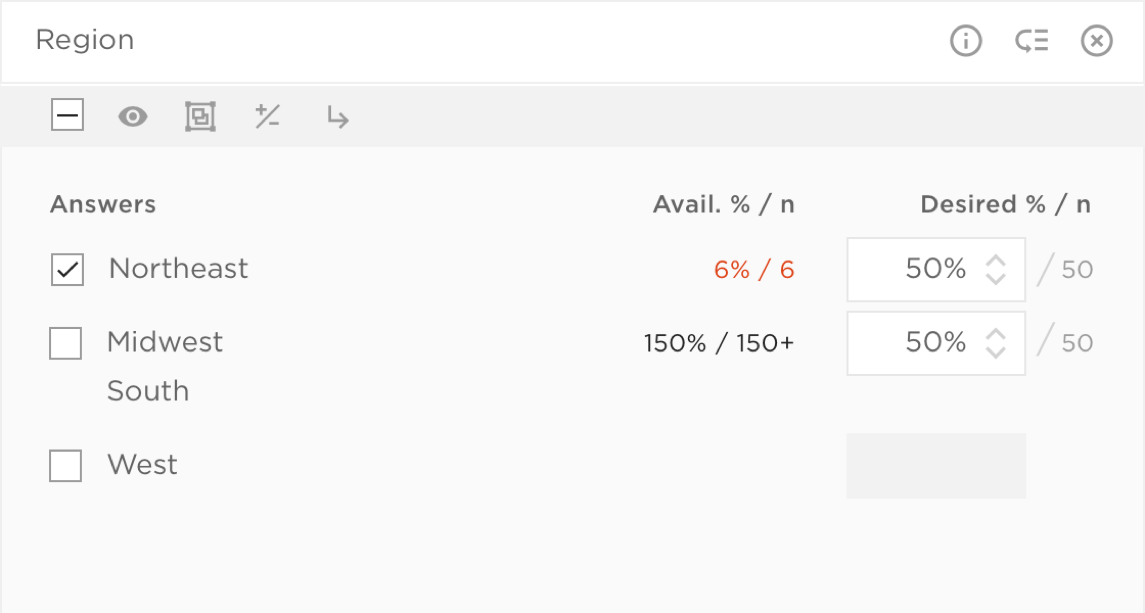The image size is (1145, 613).
Task: Click the plus/minus toolbar icon
Action: coord(267,117)
